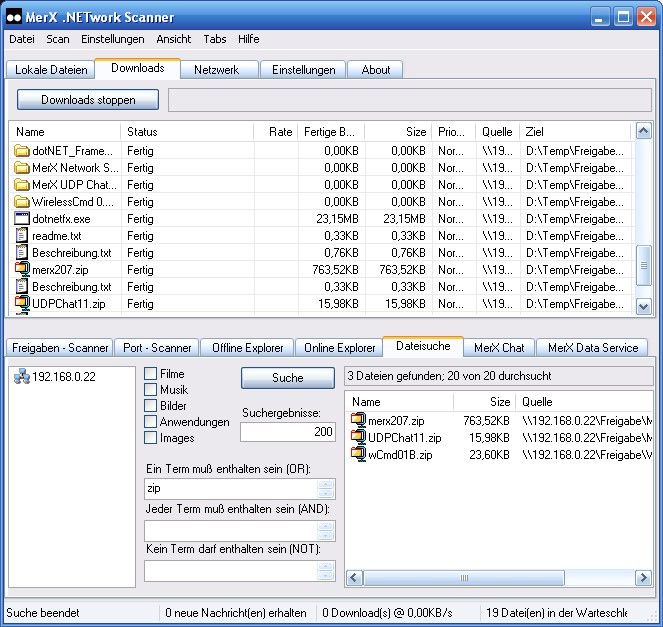Click Fertige B... column header

(331, 132)
